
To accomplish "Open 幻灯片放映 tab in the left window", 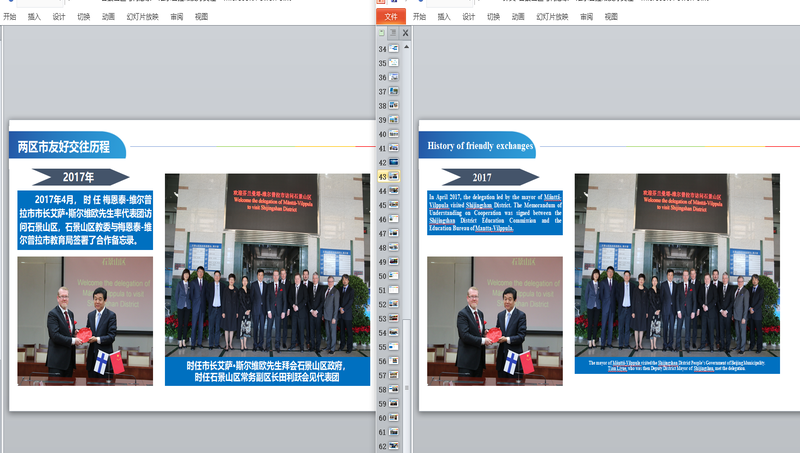I will click(142, 17).
